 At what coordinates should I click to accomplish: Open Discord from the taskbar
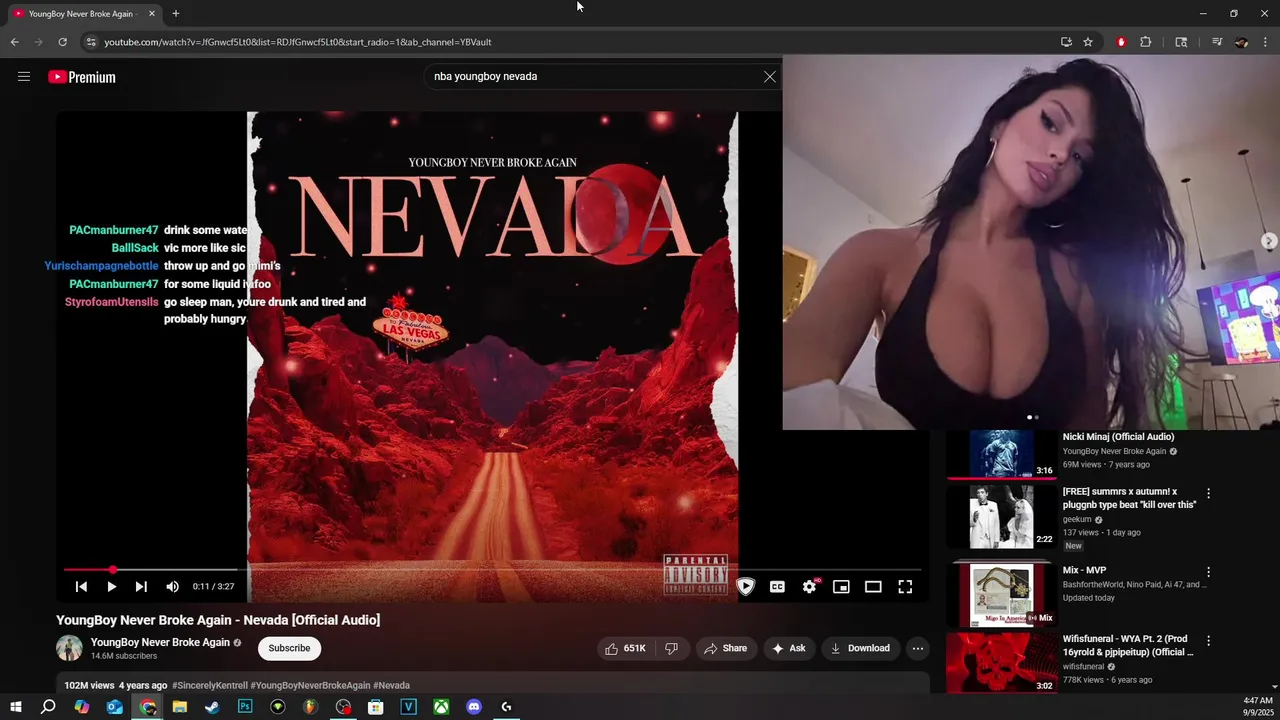(x=474, y=707)
